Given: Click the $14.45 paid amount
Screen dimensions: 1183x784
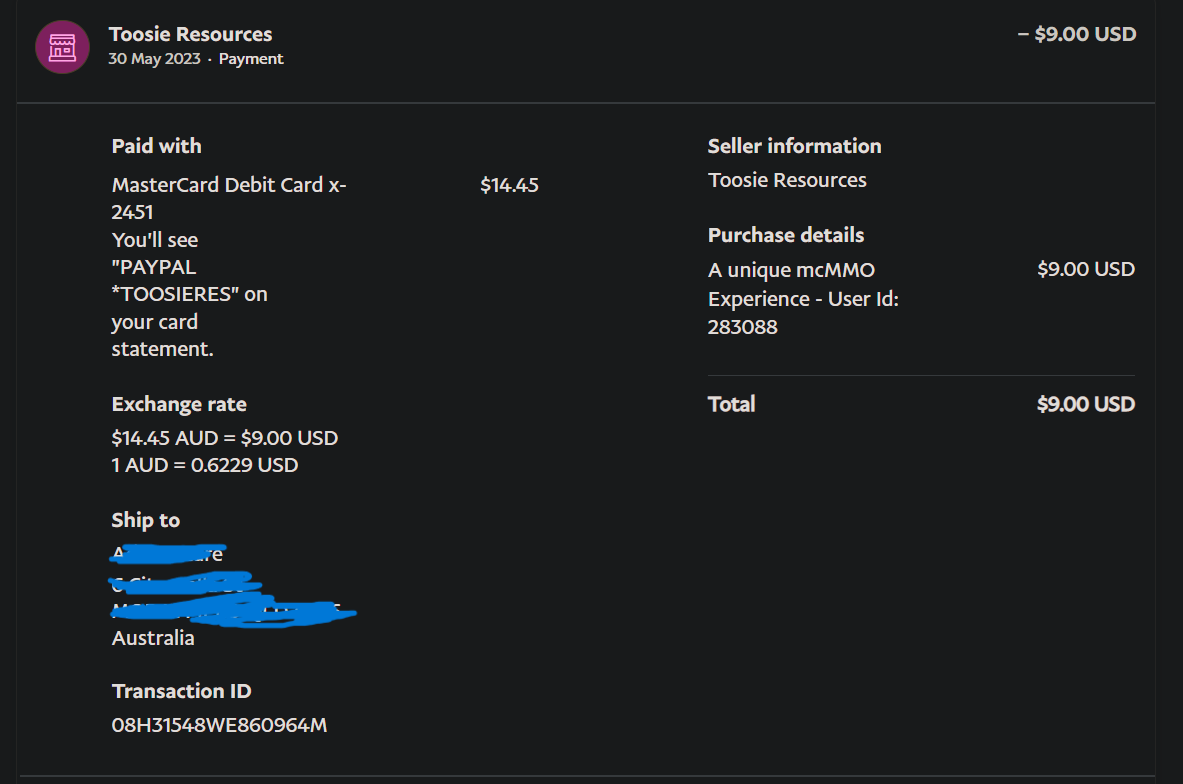Looking at the screenshot, I should pyautogui.click(x=509, y=185).
